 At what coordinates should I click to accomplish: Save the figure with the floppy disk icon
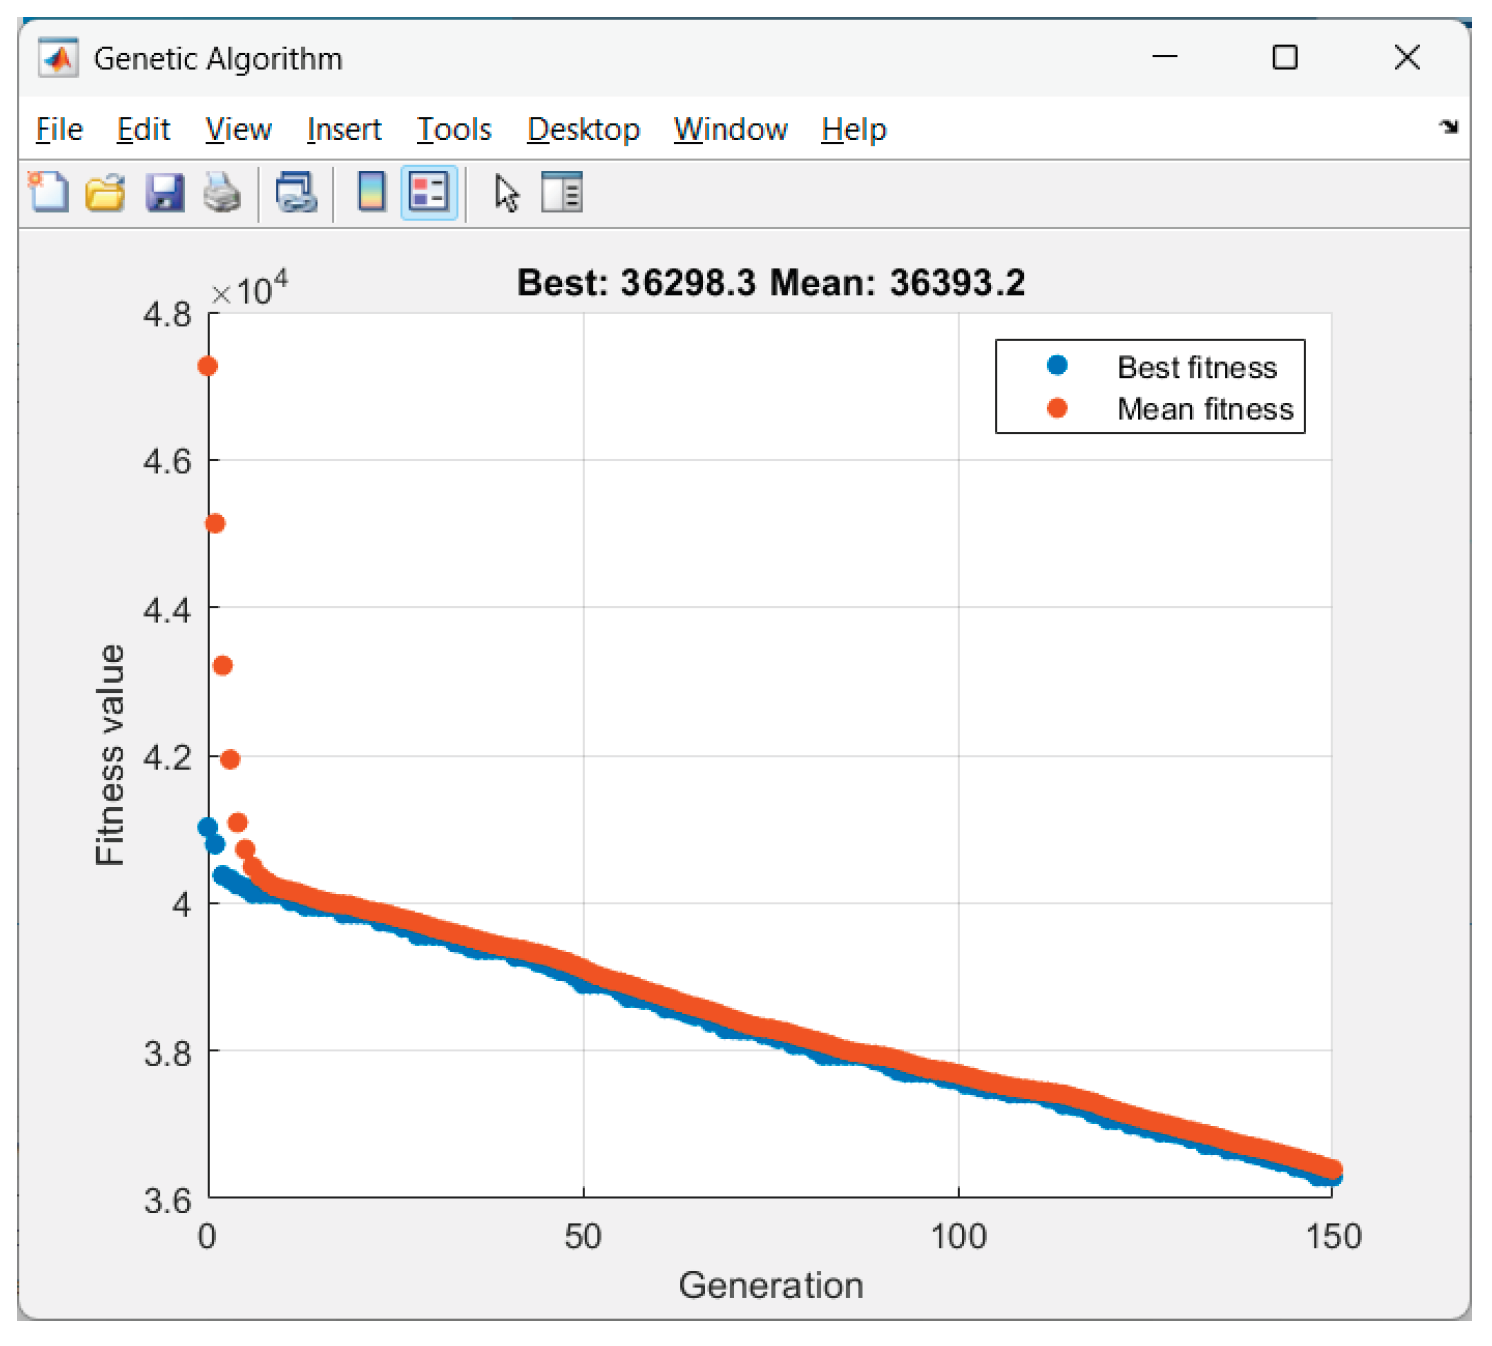tap(164, 192)
